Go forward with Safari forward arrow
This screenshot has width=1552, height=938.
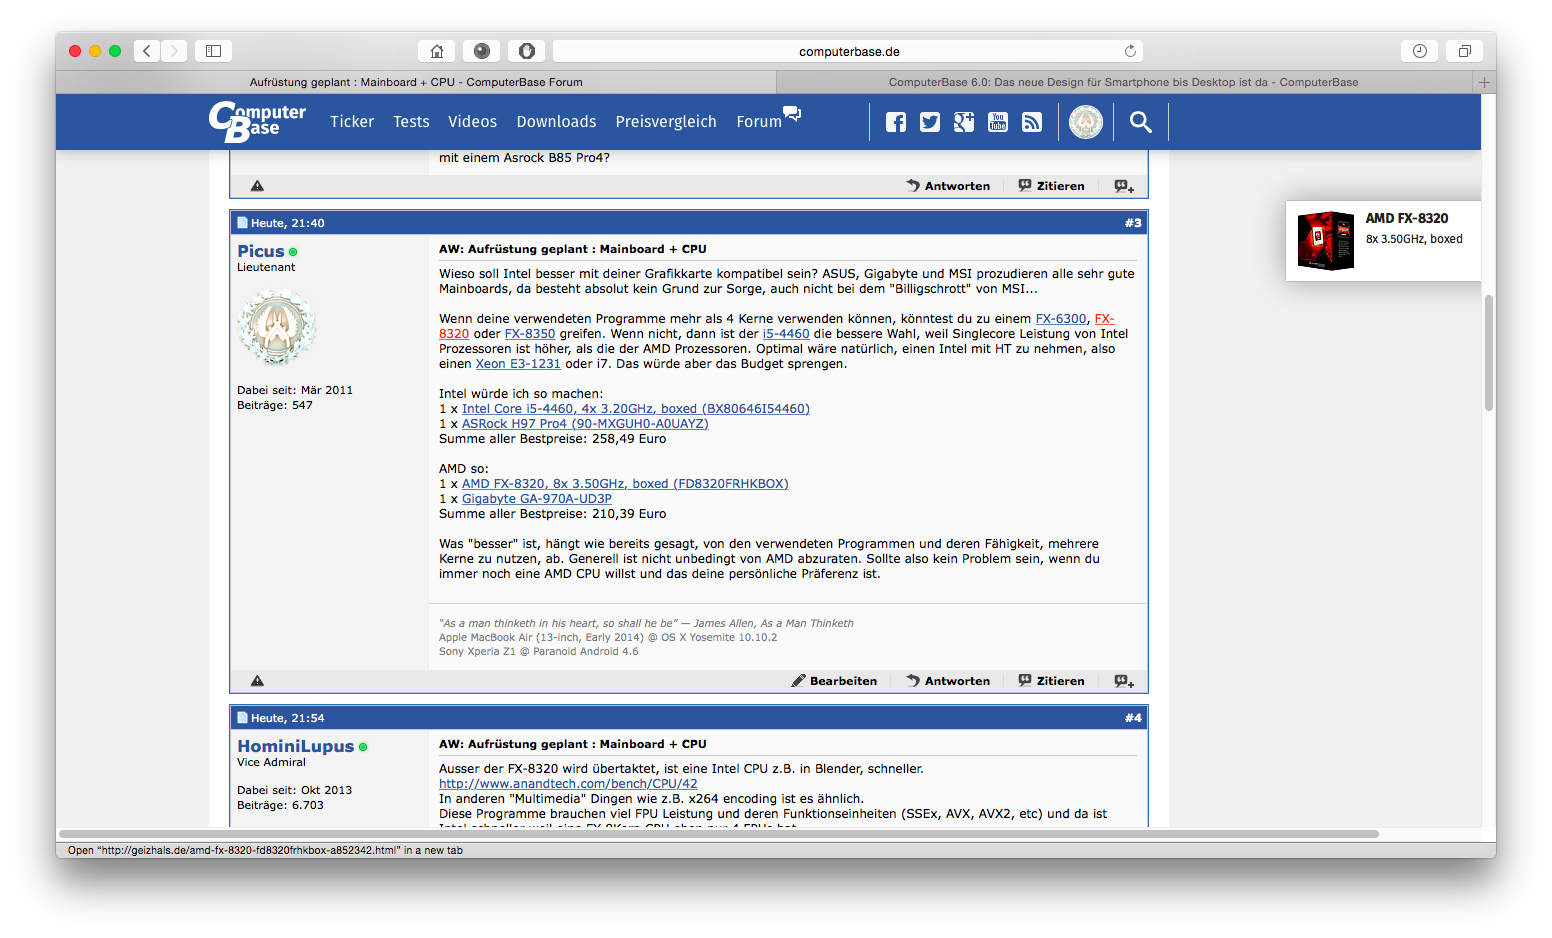(x=174, y=51)
